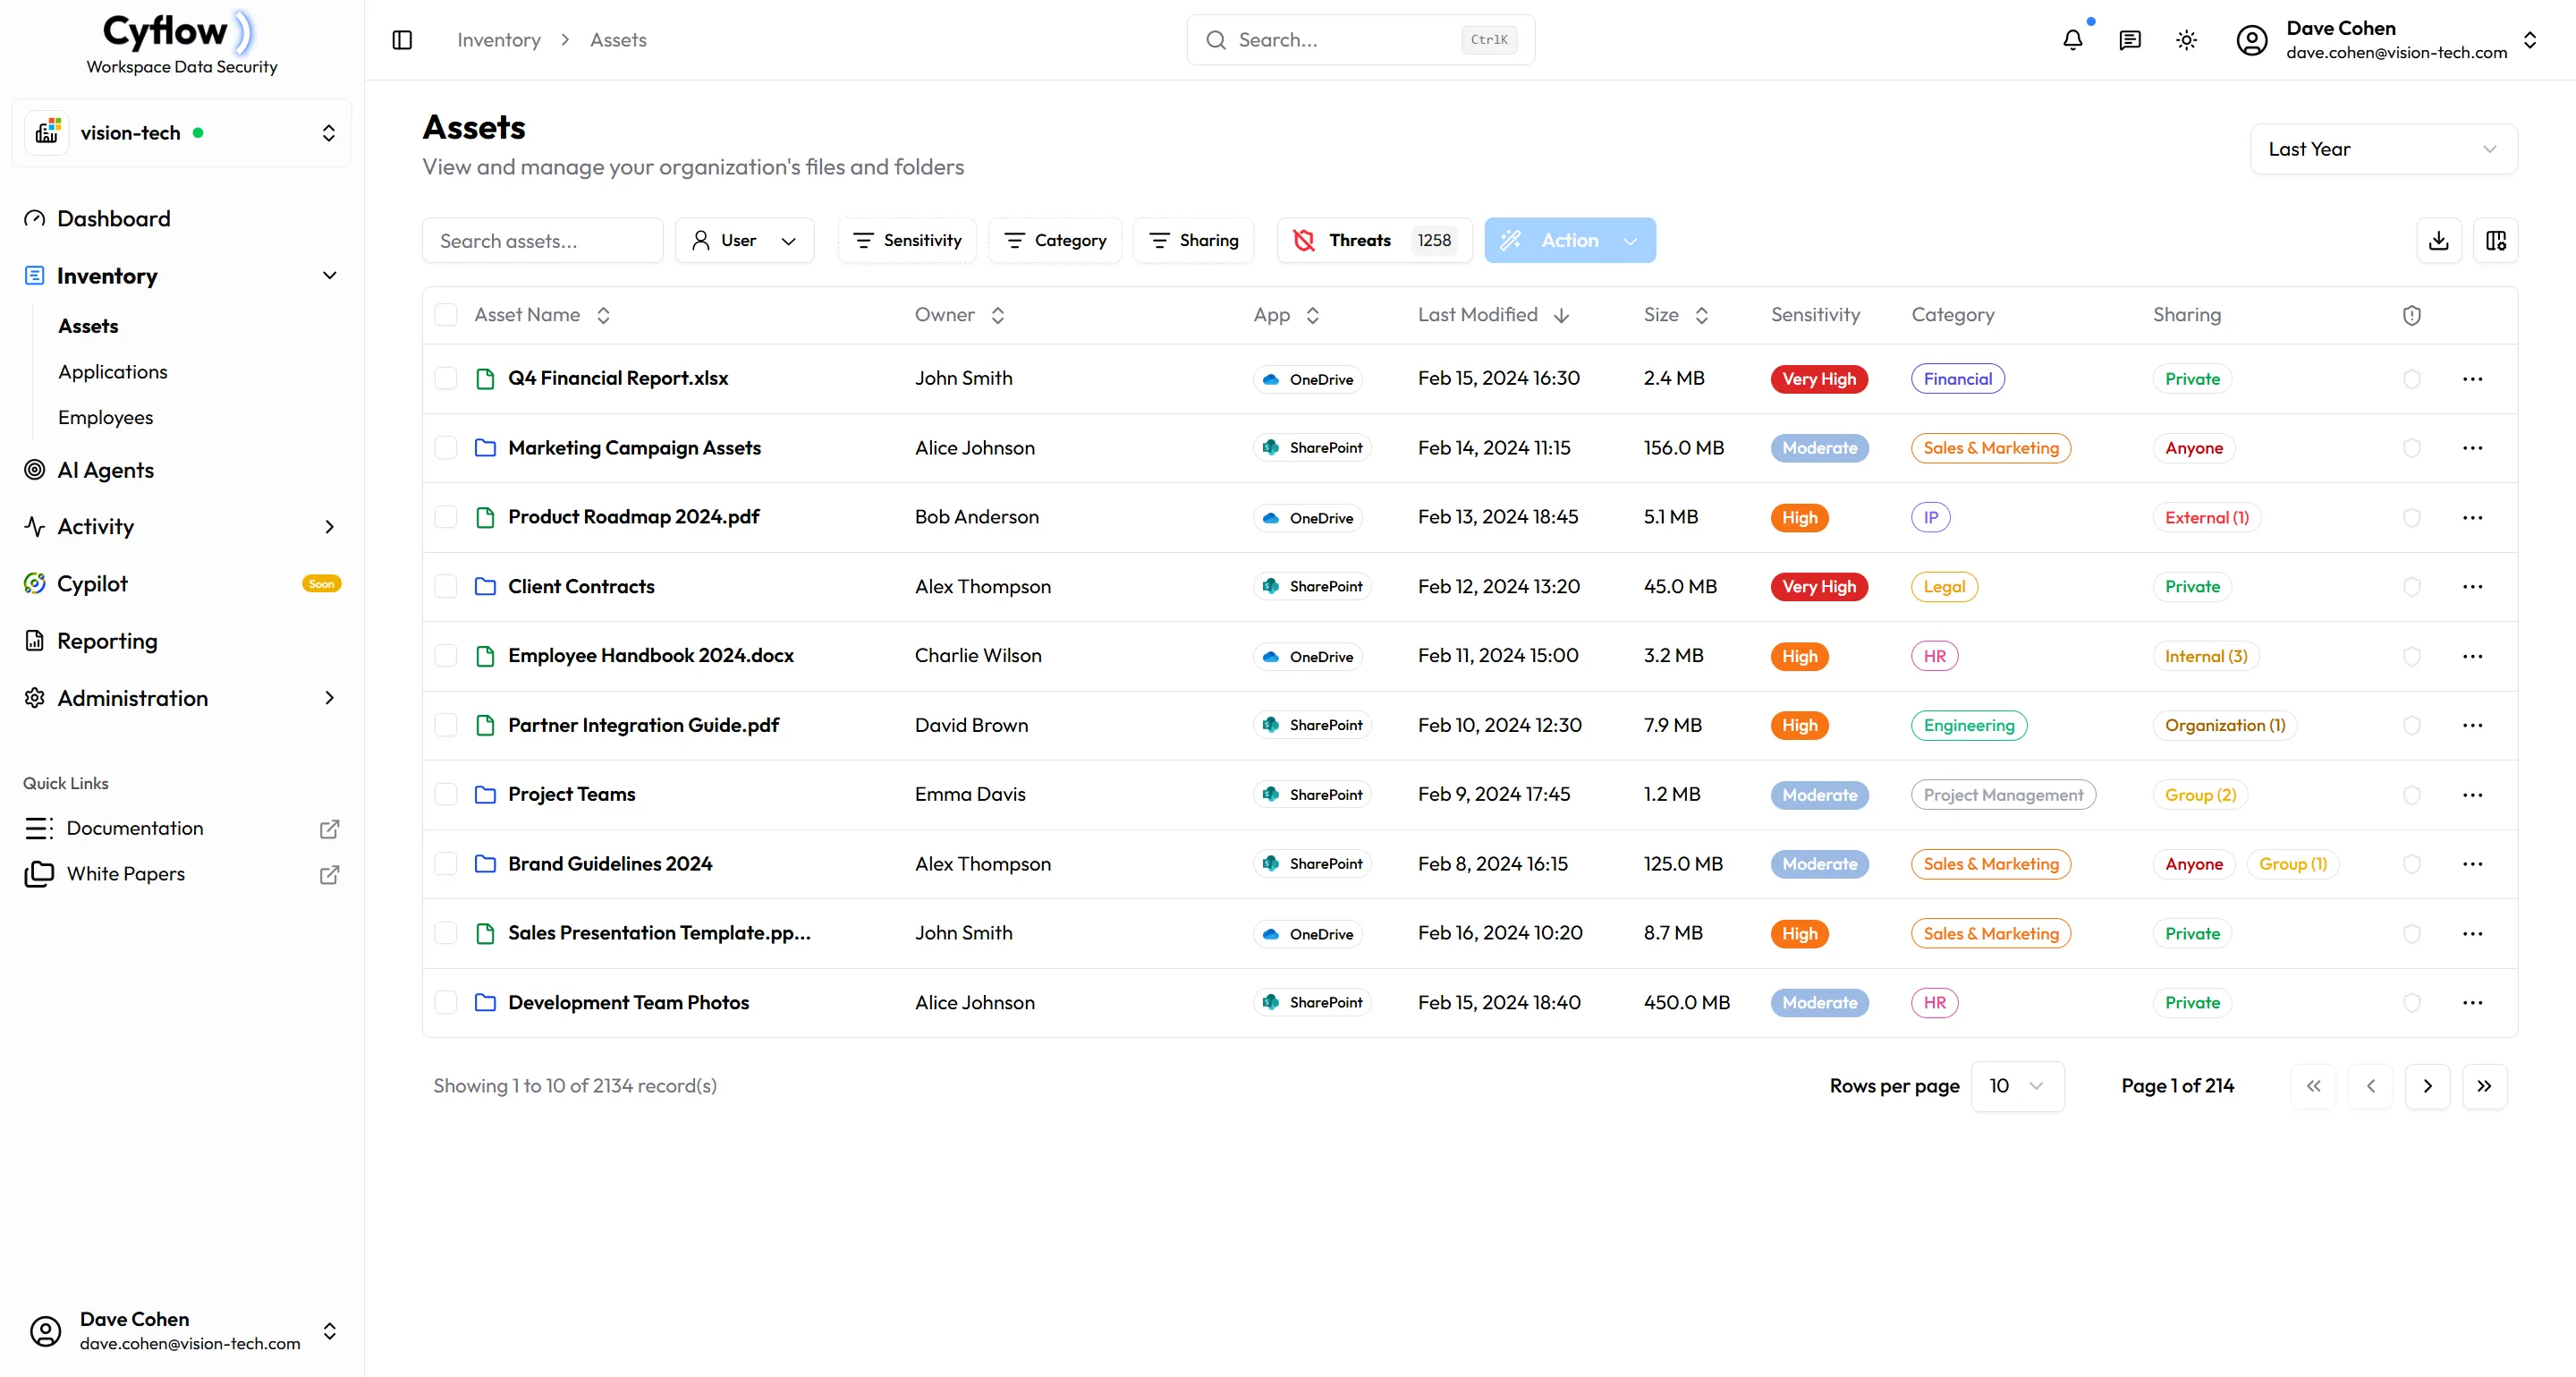
Task: Open row actions for Client Contracts
Action: (2472, 587)
